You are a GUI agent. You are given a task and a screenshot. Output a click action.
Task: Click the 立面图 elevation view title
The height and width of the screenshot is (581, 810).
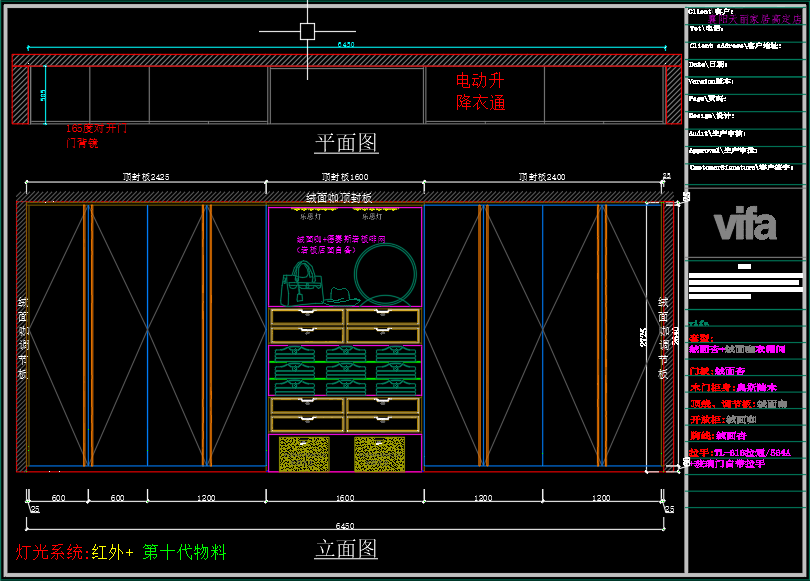(x=346, y=548)
